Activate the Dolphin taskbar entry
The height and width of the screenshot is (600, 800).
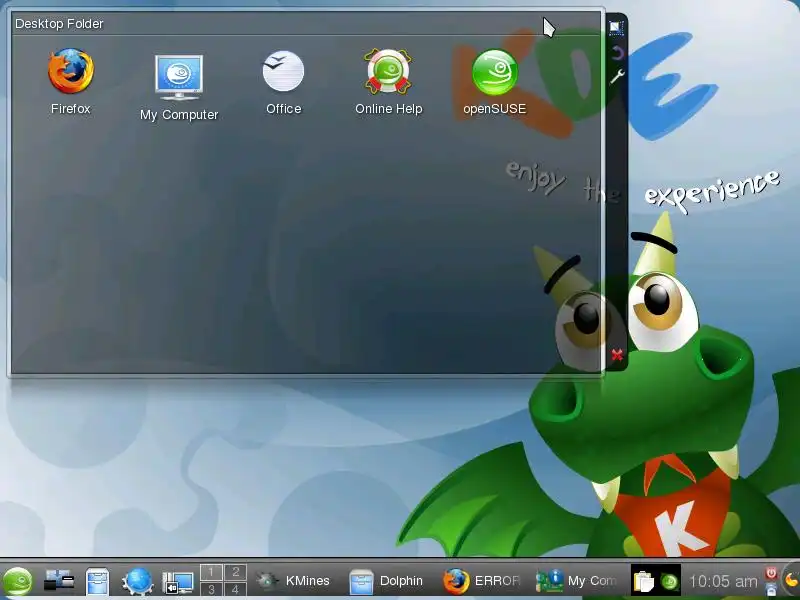coord(387,581)
